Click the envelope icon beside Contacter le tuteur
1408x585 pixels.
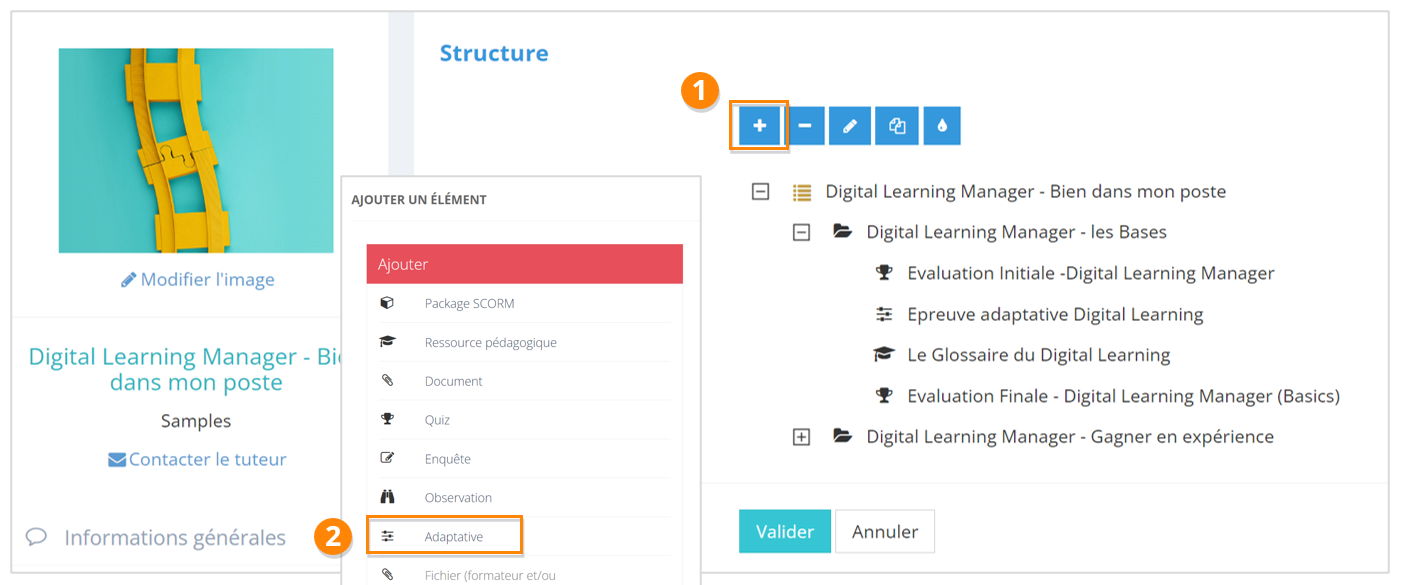click(x=117, y=460)
